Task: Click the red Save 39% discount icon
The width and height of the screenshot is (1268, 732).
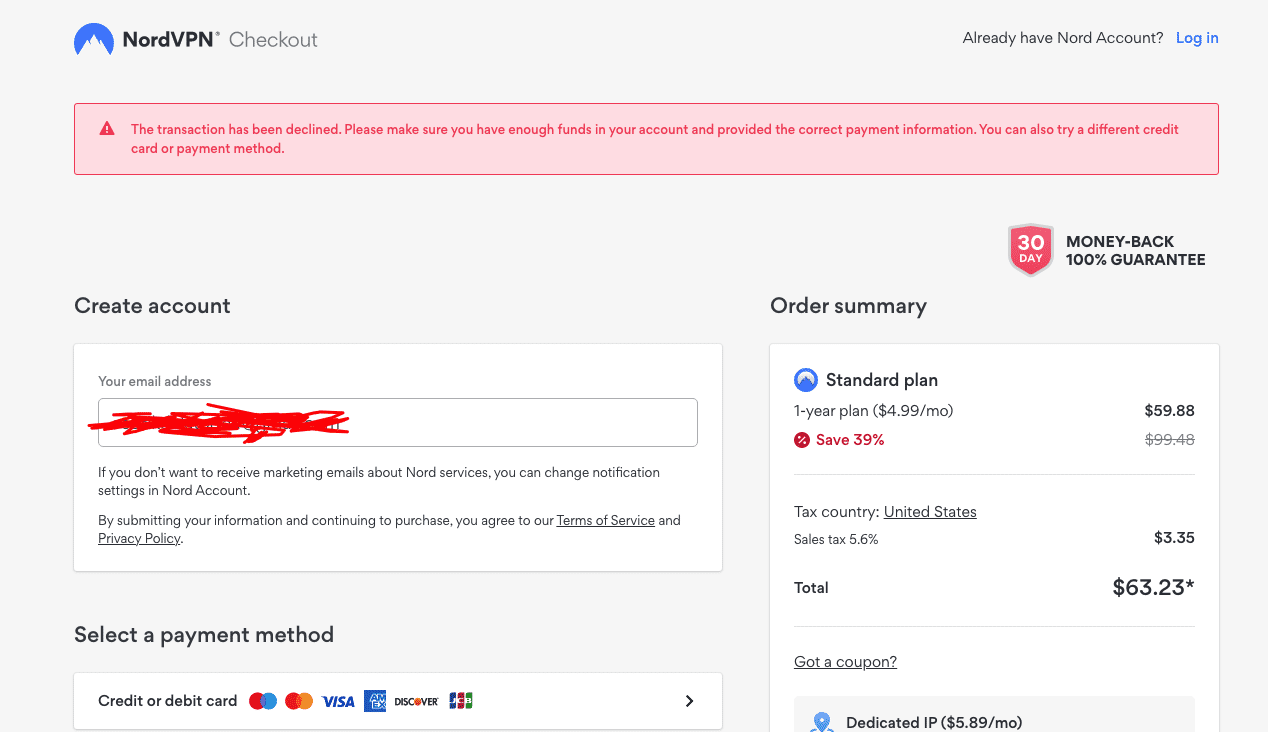Action: pos(802,440)
